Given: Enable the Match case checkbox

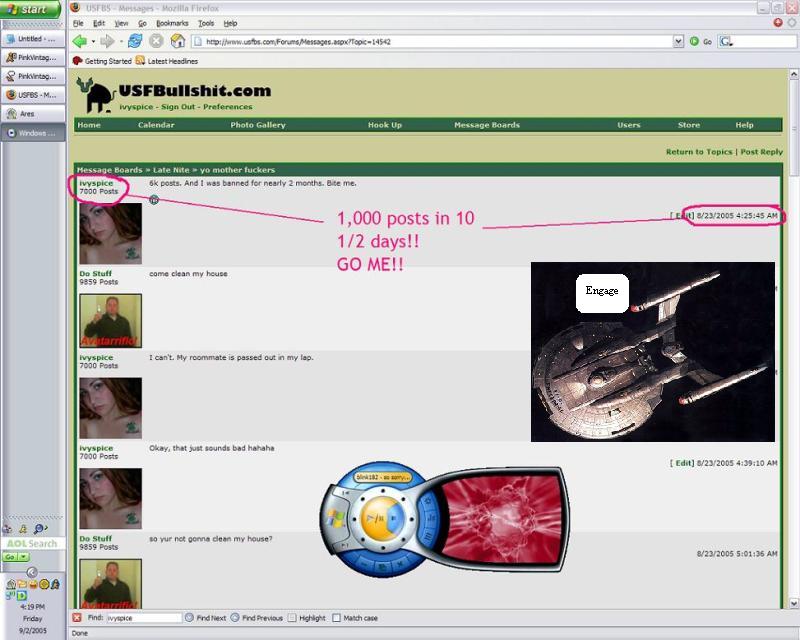Looking at the screenshot, I should pyautogui.click(x=336, y=618).
